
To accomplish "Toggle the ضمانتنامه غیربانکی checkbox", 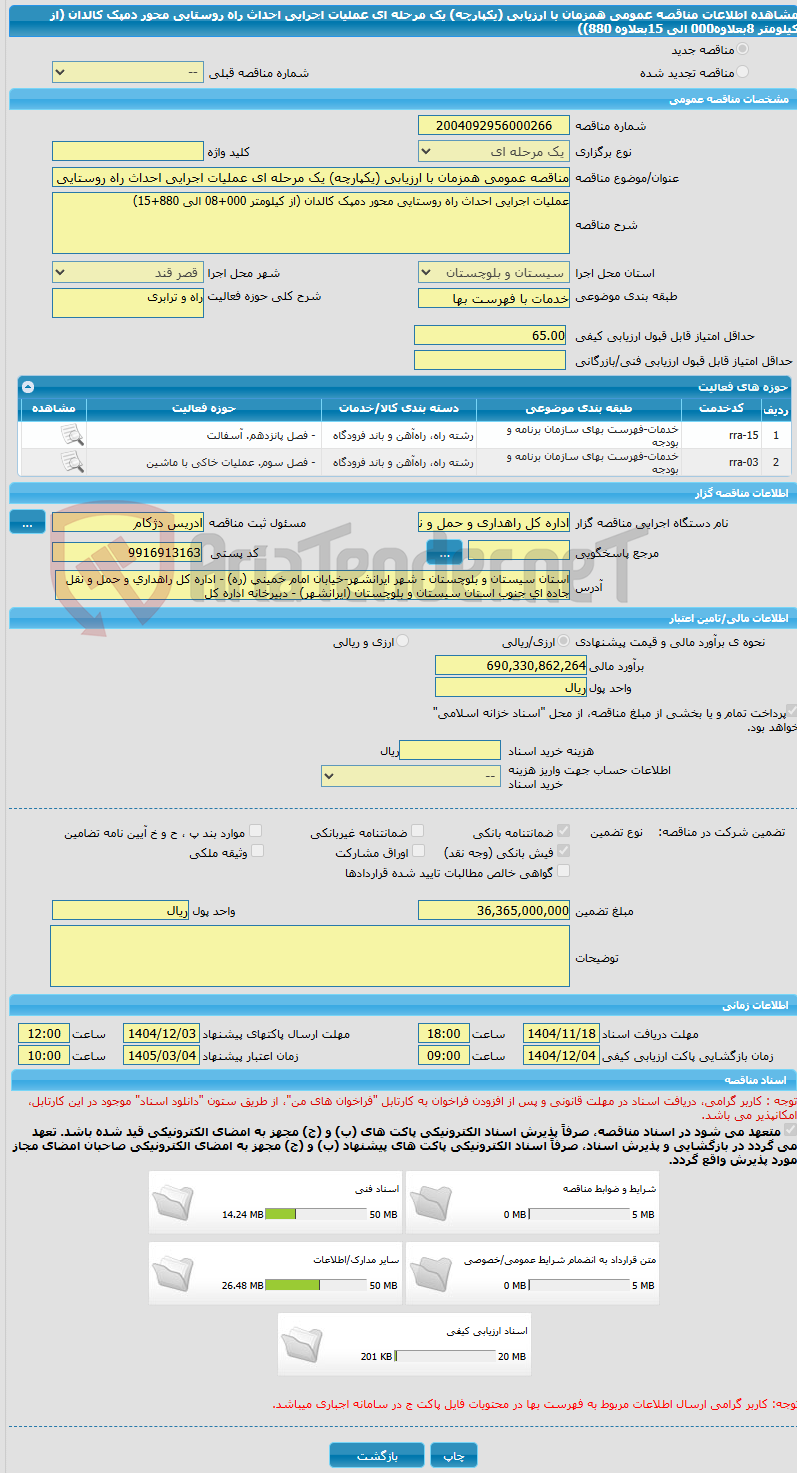I will (x=417, y=832).
